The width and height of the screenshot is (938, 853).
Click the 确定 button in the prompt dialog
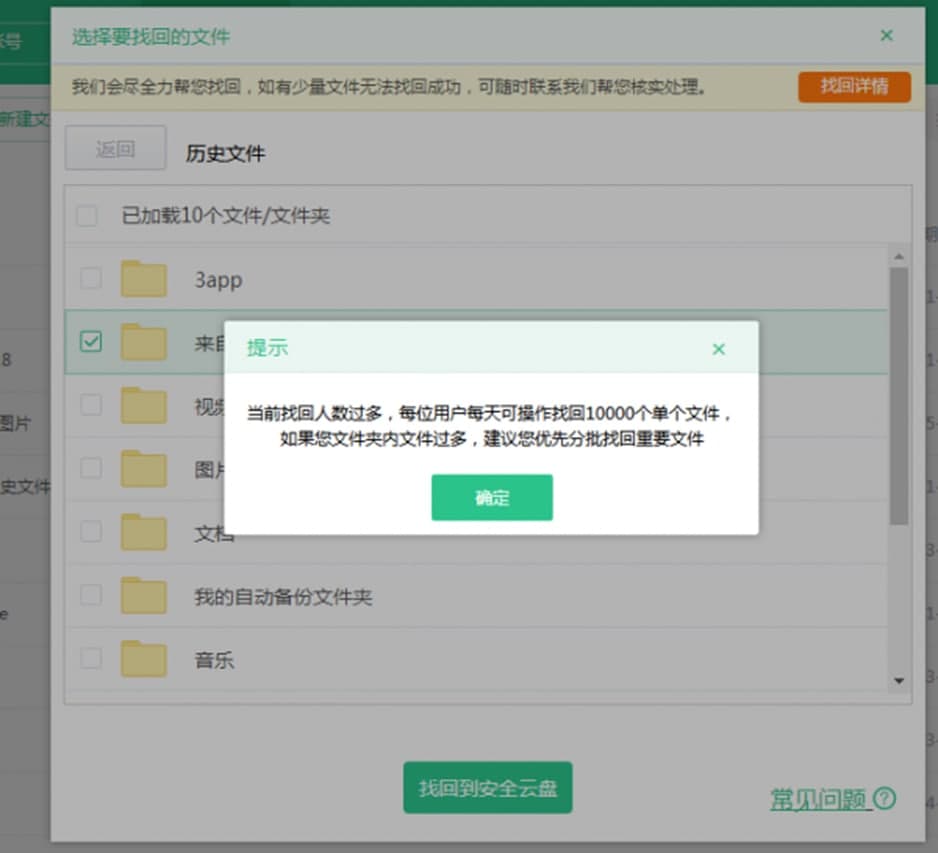click(x=492, y=499)
